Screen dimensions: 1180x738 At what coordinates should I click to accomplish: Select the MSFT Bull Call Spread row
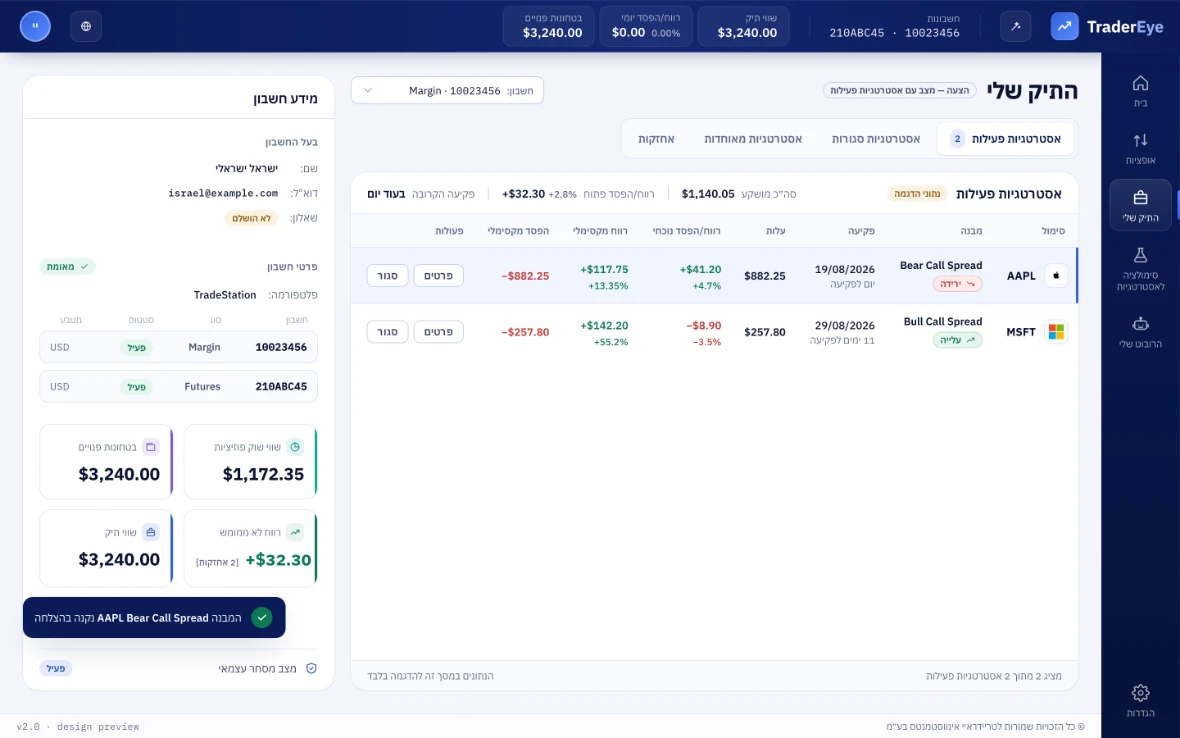[714, 332]
